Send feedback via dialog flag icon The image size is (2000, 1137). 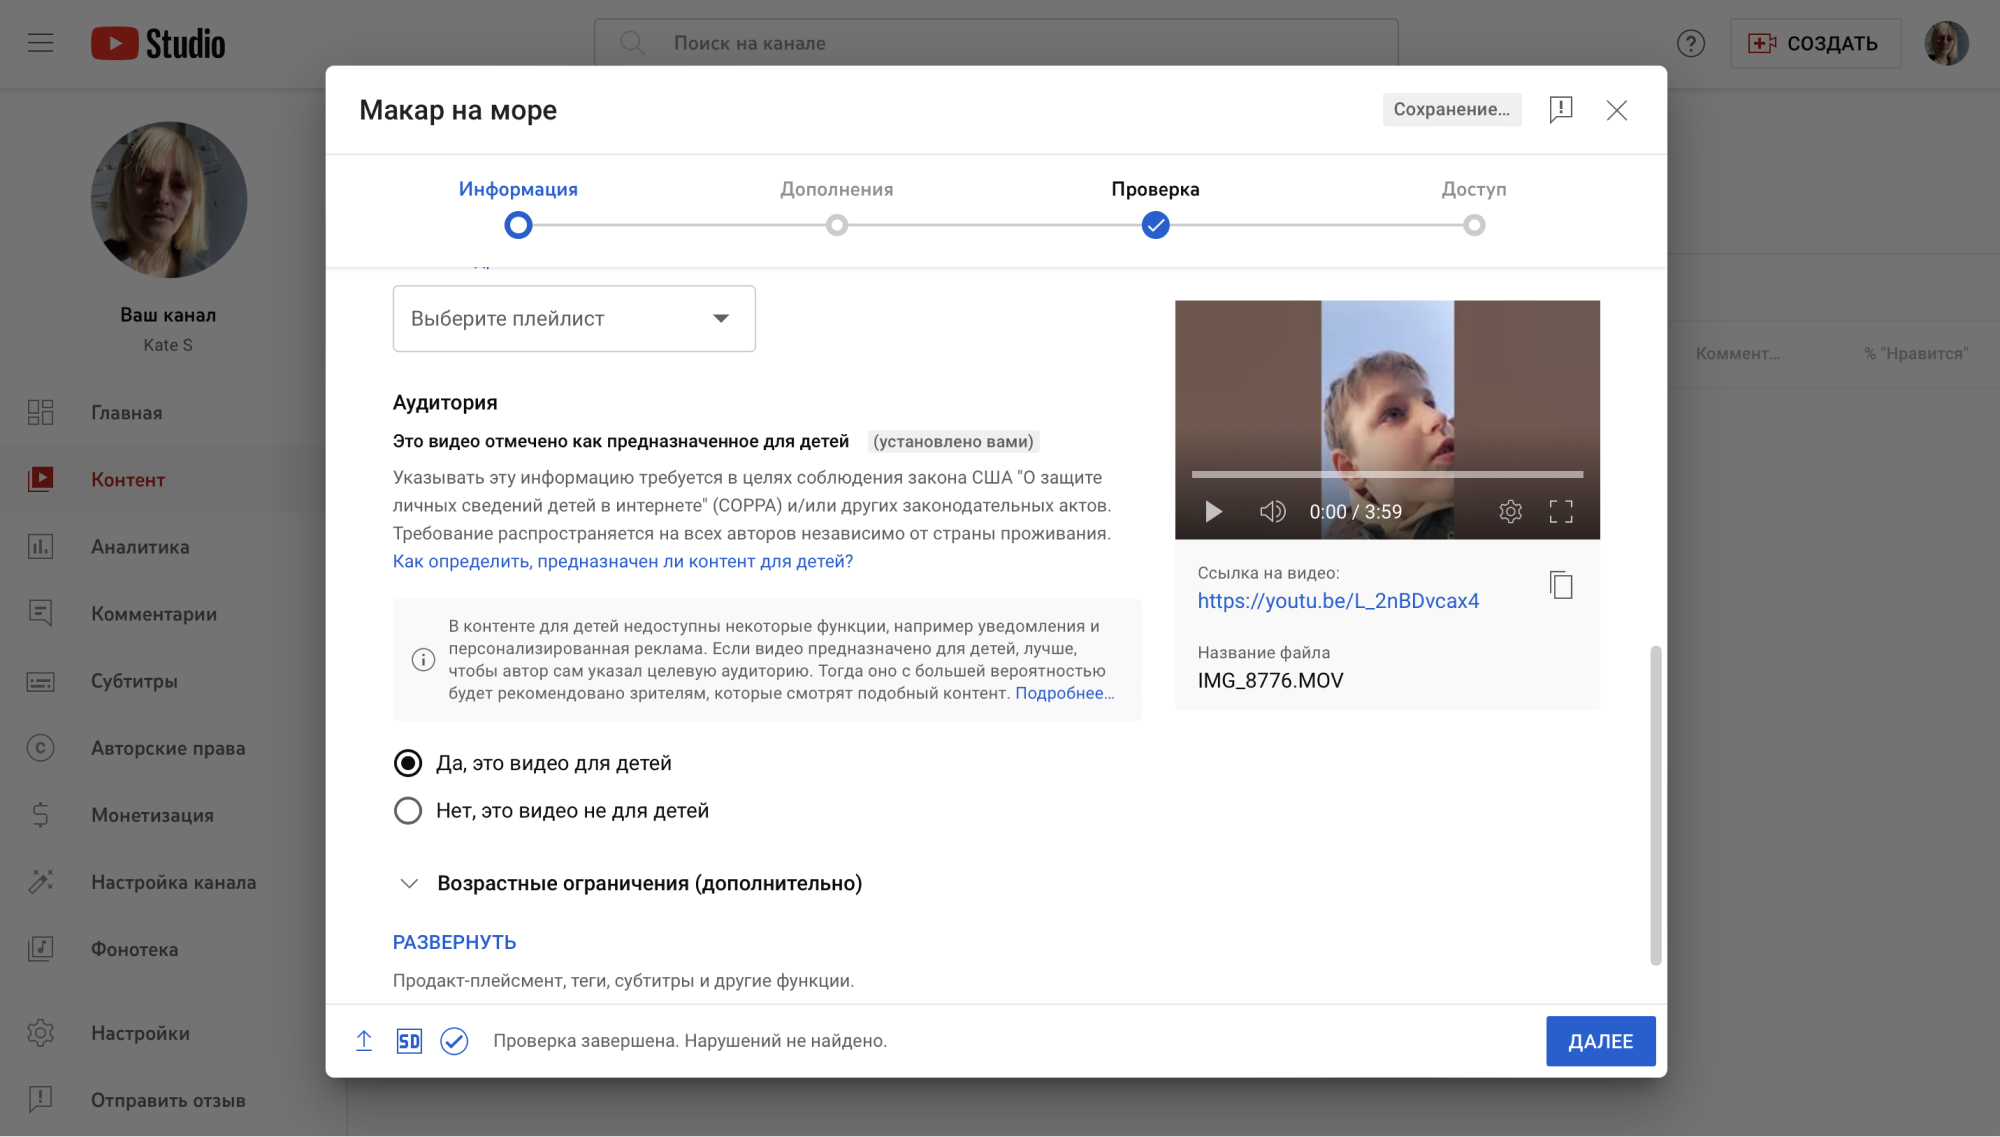tap(1561, 109)
